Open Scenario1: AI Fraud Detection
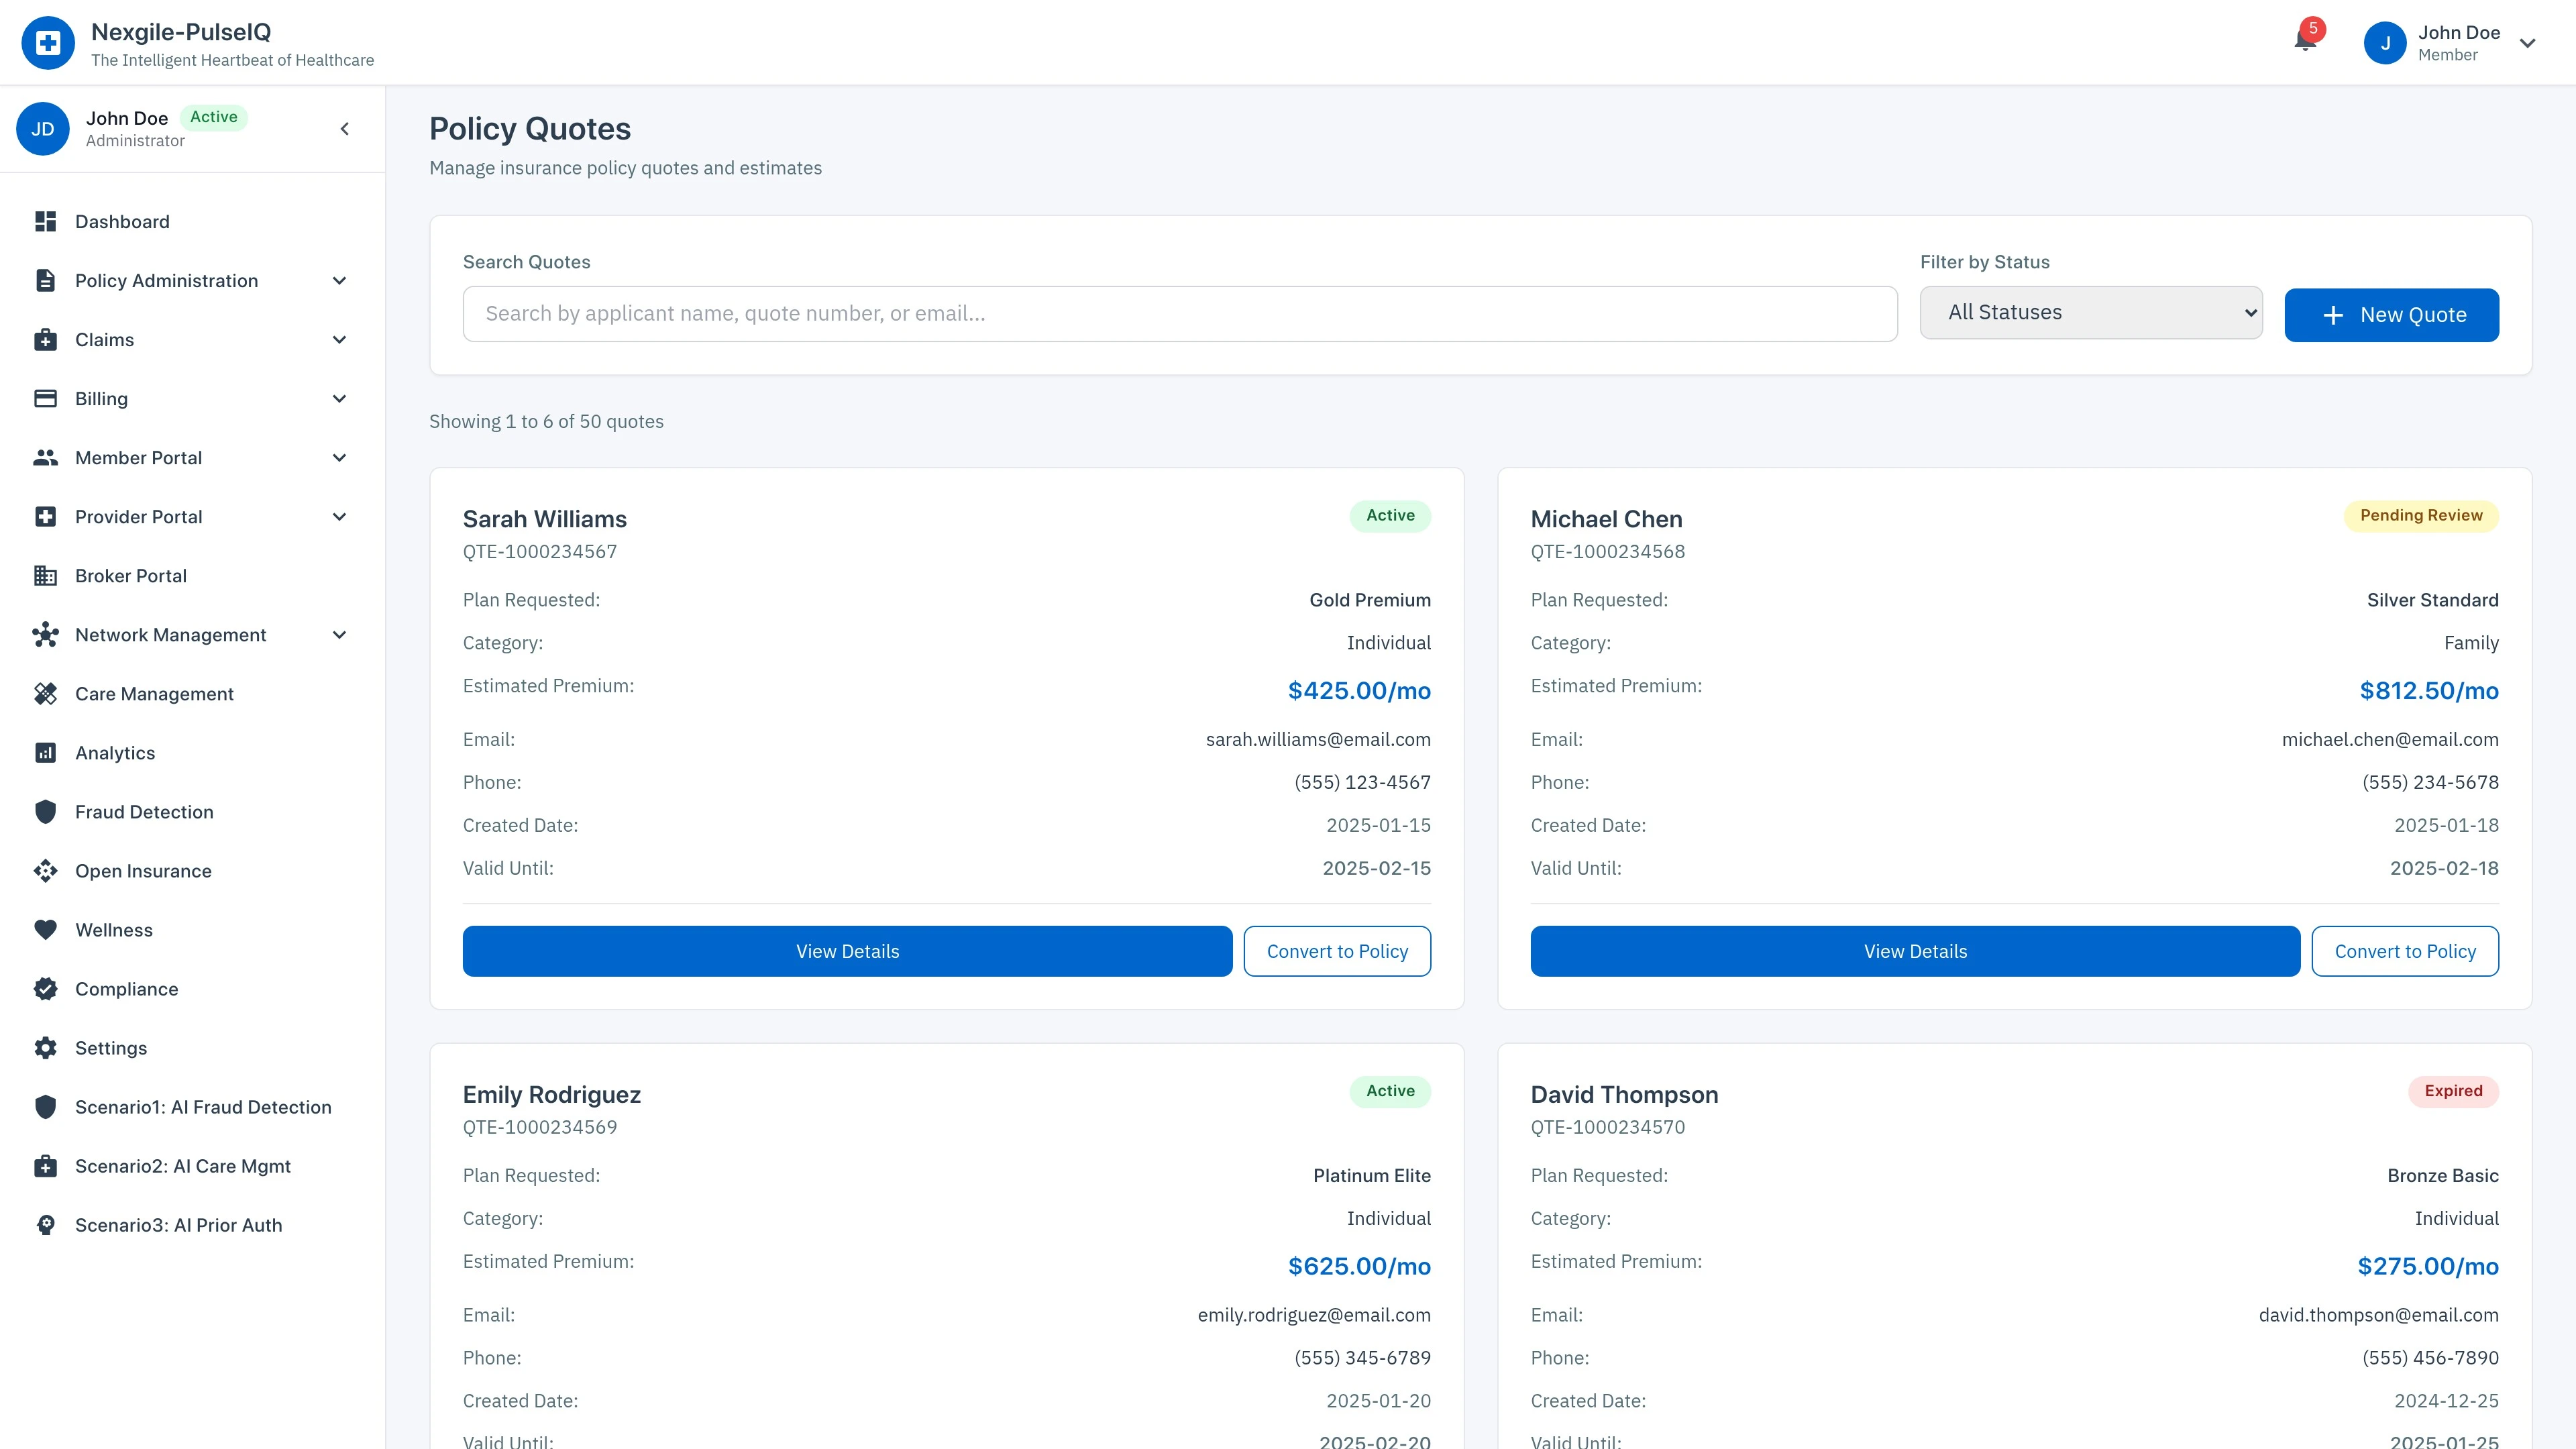Viewport: 2576px width, 1449px height. 203,1107
